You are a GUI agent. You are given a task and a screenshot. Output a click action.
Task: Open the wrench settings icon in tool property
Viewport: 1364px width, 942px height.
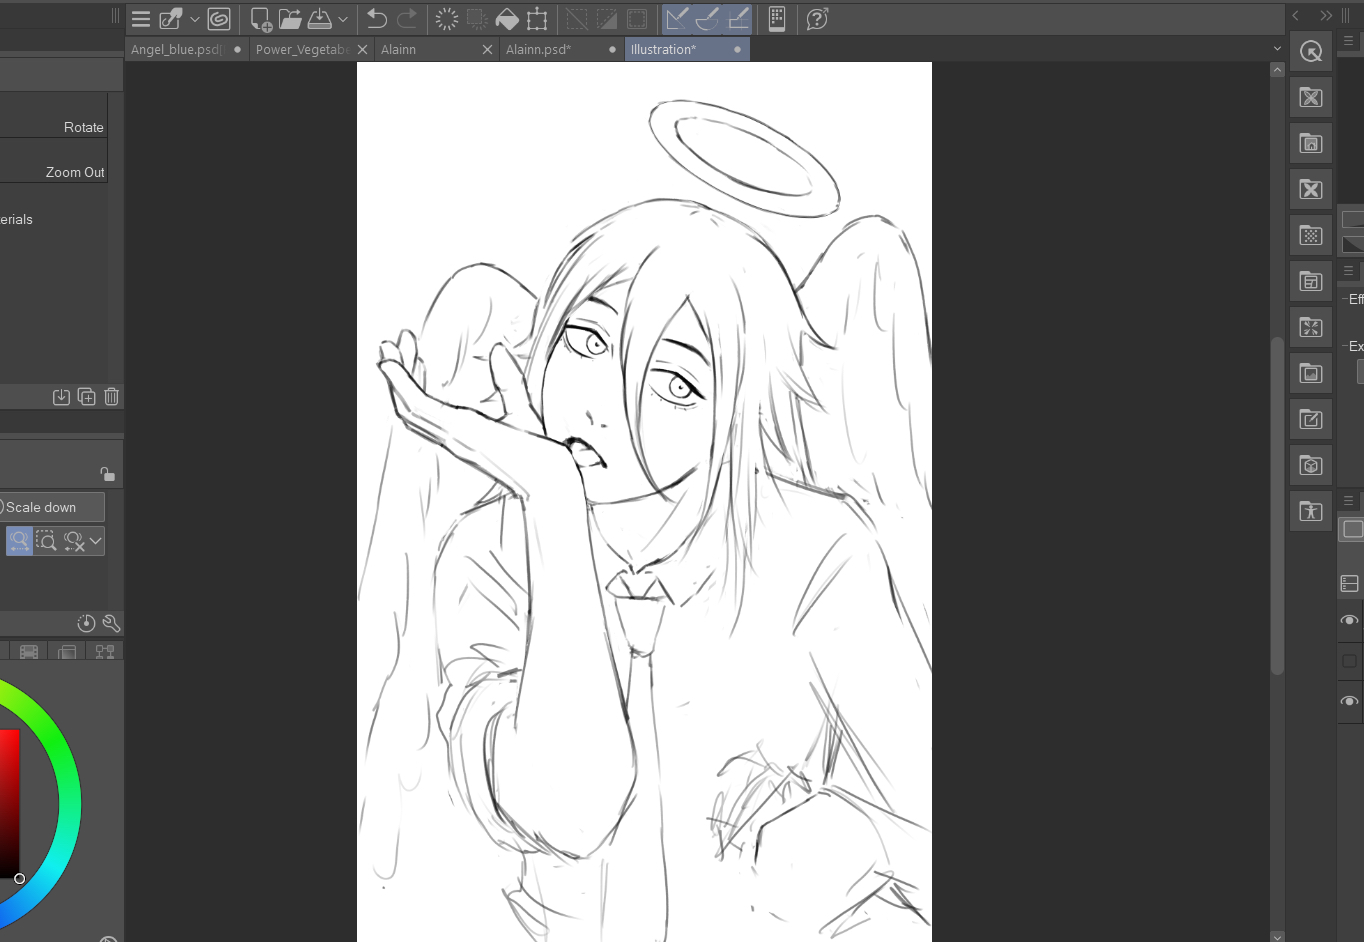pyautogui.click(x=111, y=623)
